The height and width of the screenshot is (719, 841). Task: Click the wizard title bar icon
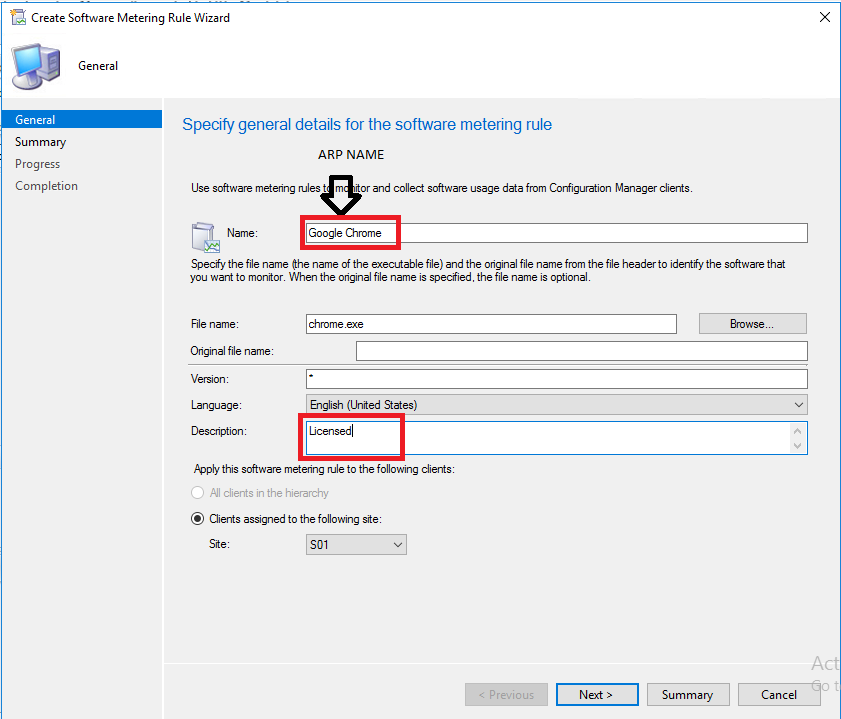18,17
